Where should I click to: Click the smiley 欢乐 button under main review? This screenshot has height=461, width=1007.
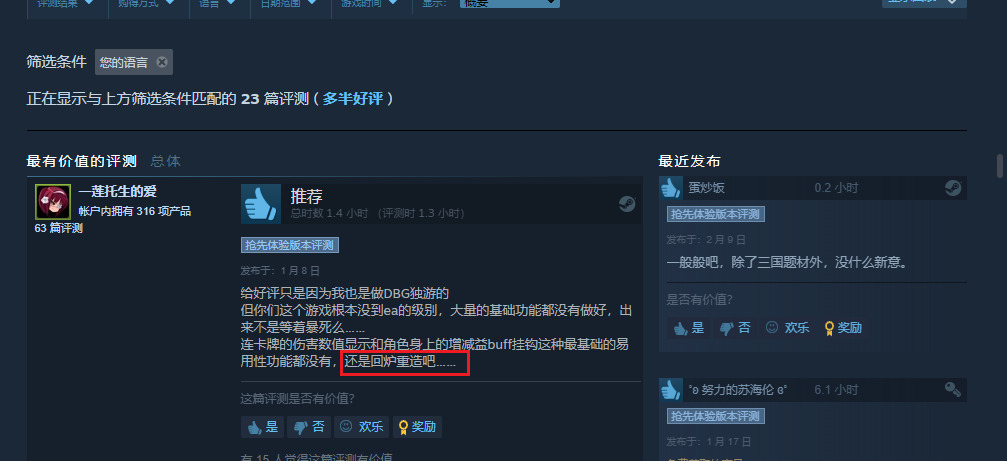(361, 426)
